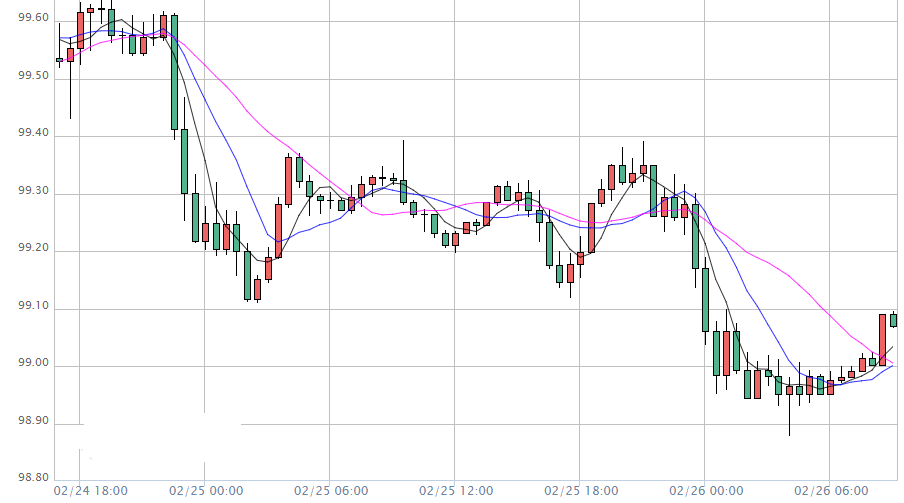
Task: Click the 02/25 06:00 time axis label
Action: point(331,492)
